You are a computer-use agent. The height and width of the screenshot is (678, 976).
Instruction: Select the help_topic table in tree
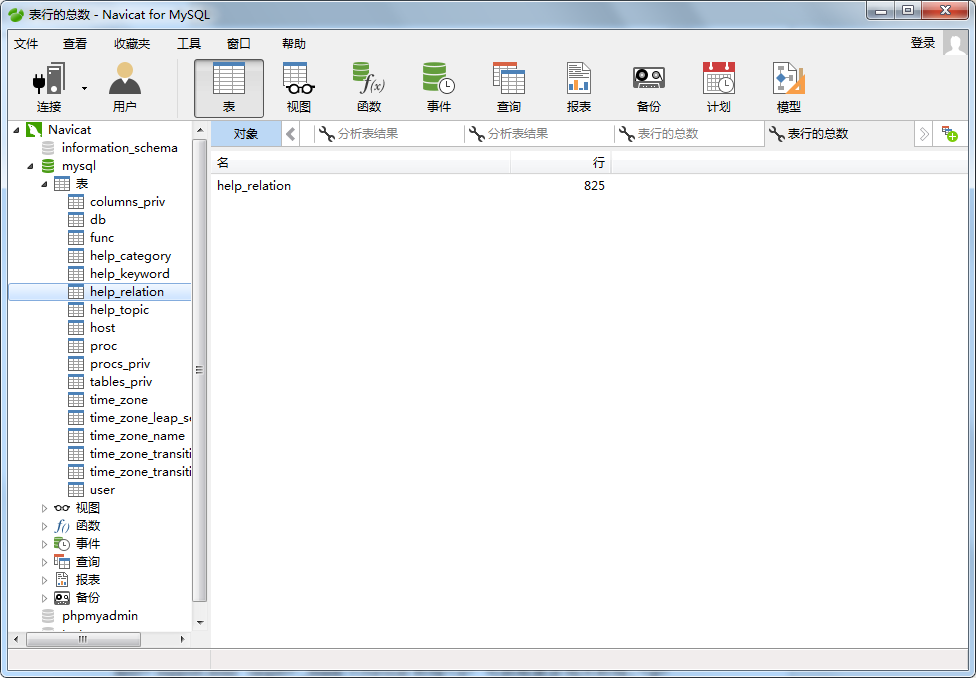click(x=119, y=310)
